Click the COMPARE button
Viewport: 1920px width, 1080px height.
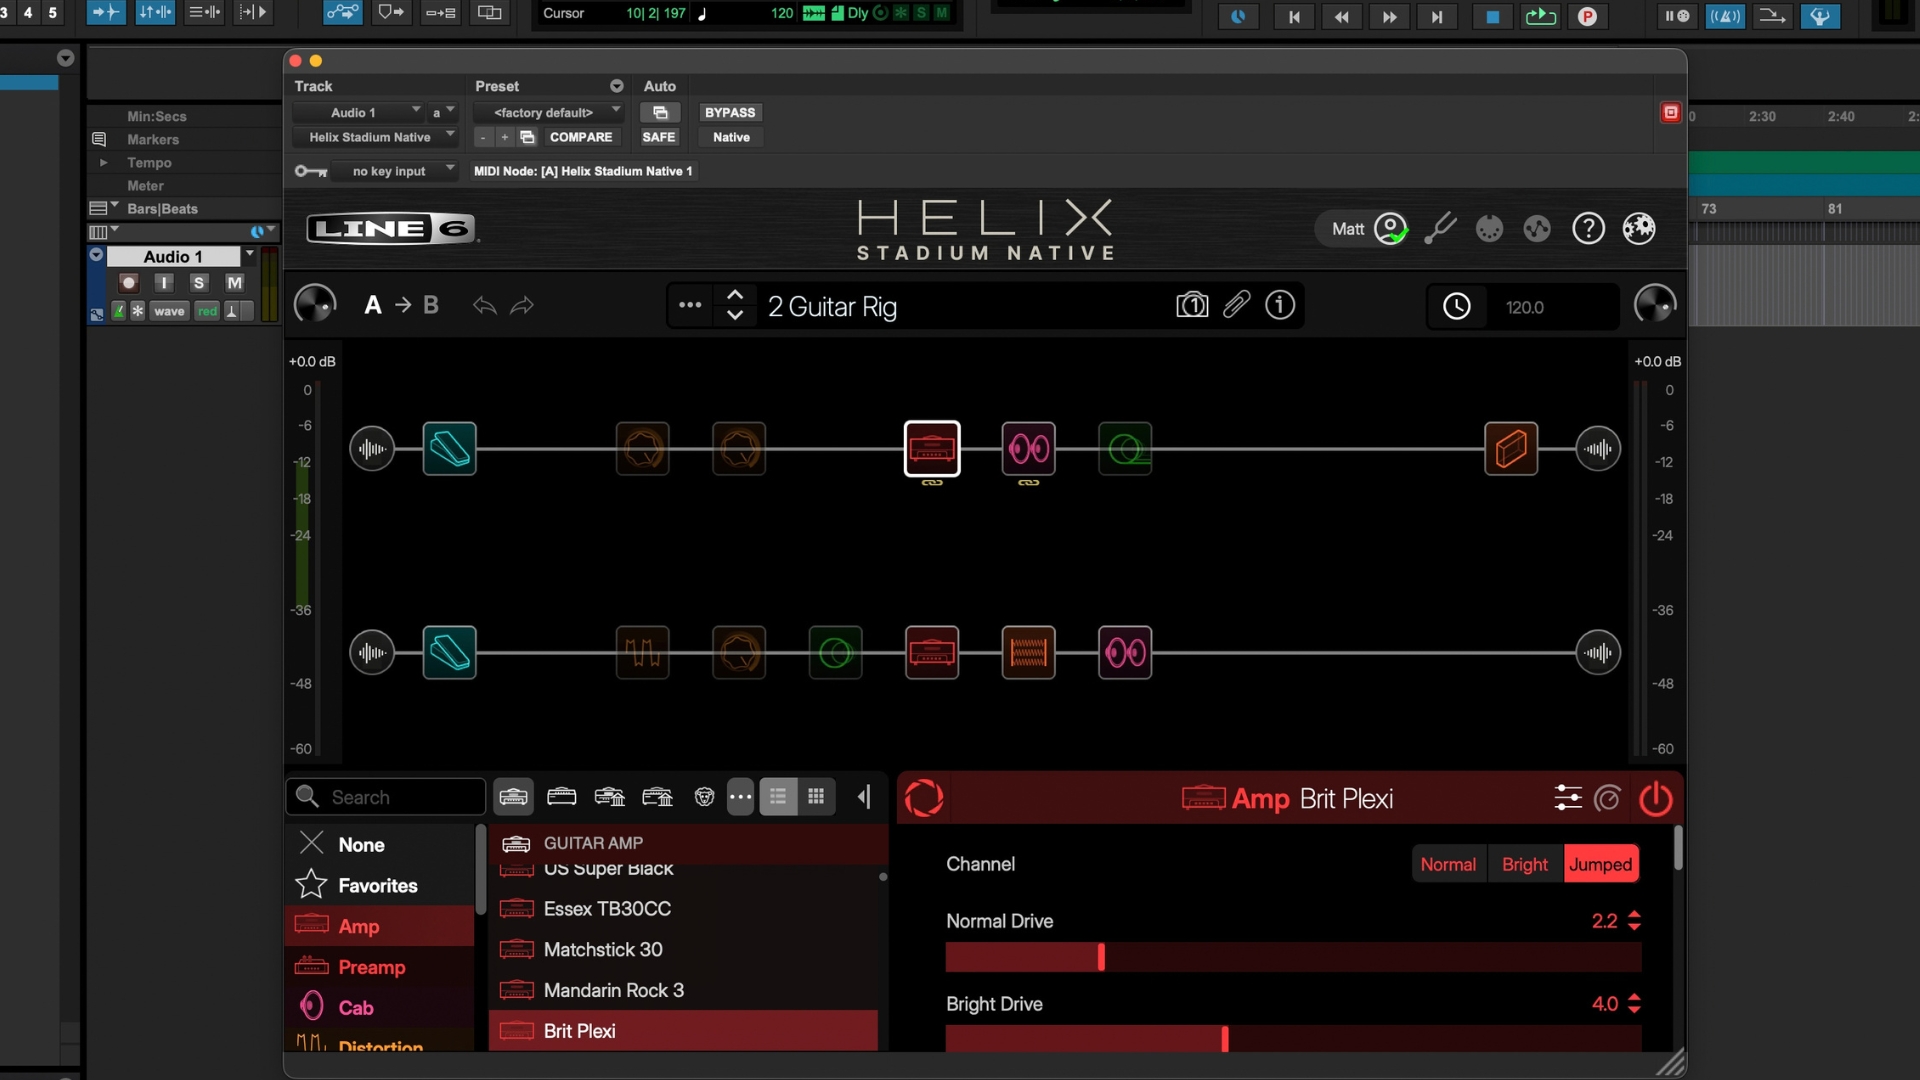[580, 137]
